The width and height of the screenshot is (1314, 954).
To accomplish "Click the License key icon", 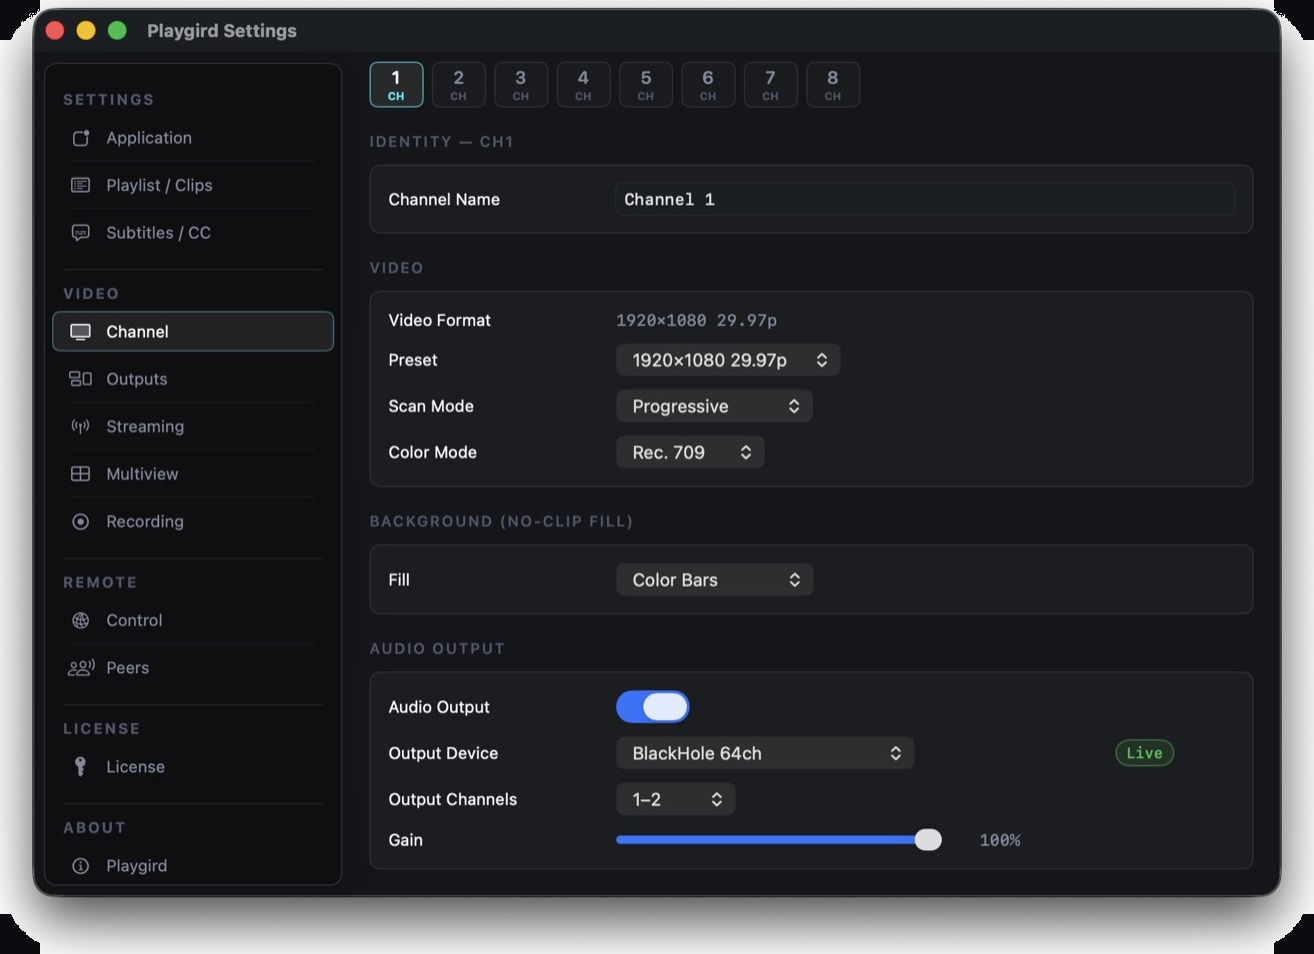I will (x=81, y=767).
